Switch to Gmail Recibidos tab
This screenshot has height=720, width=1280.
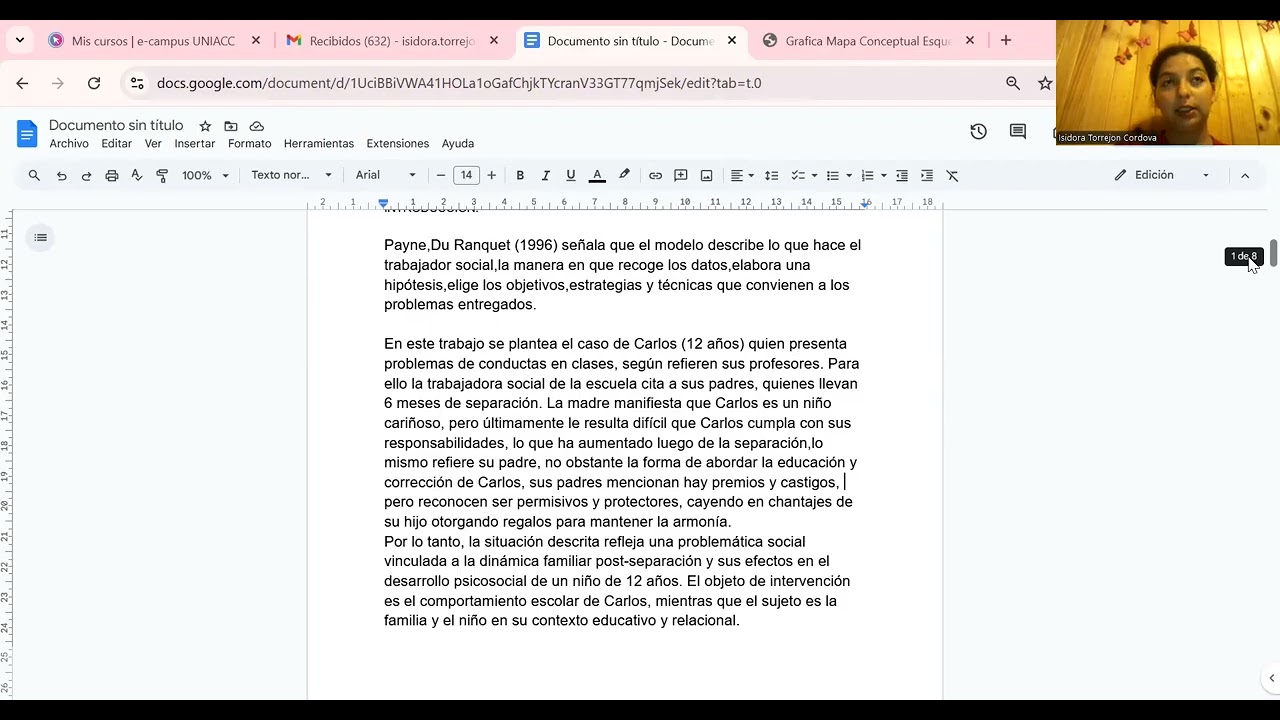(392, 41)
